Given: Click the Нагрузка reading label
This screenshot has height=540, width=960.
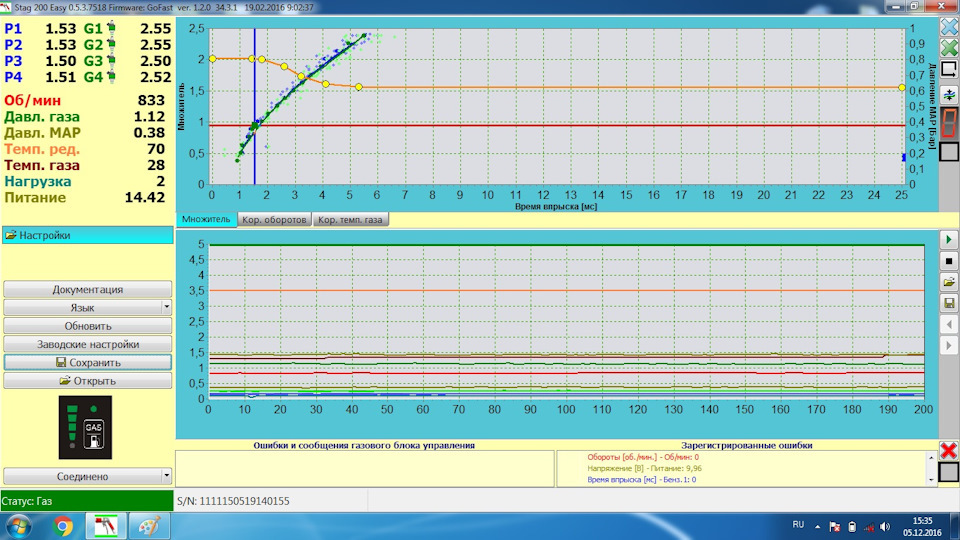Looking at the screenshot, I should (37, 181).
